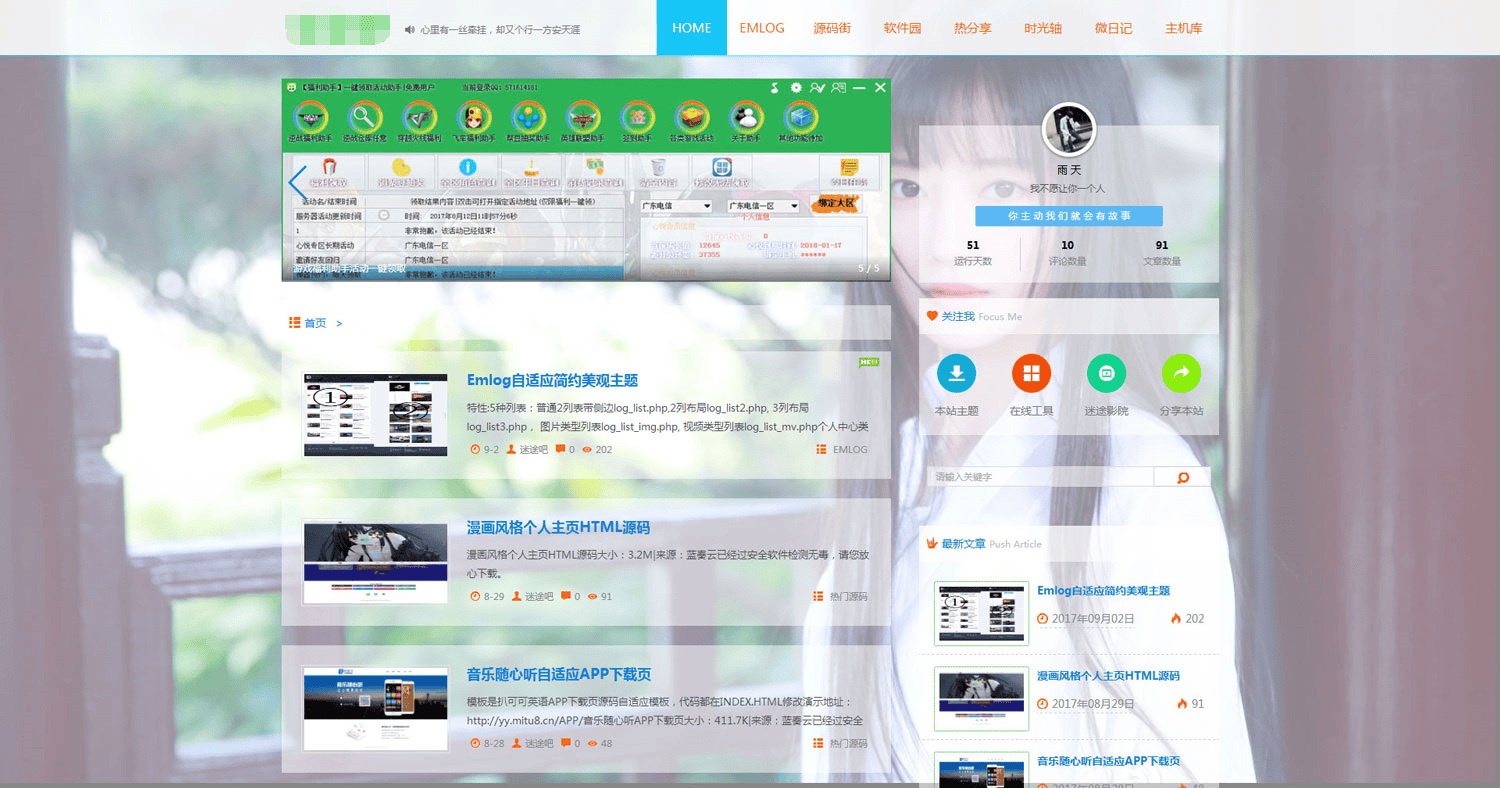Screen dimensions: 1500x788
Task: Open the 音乐随心听自适应APP下载页 link
Action: 558,673
